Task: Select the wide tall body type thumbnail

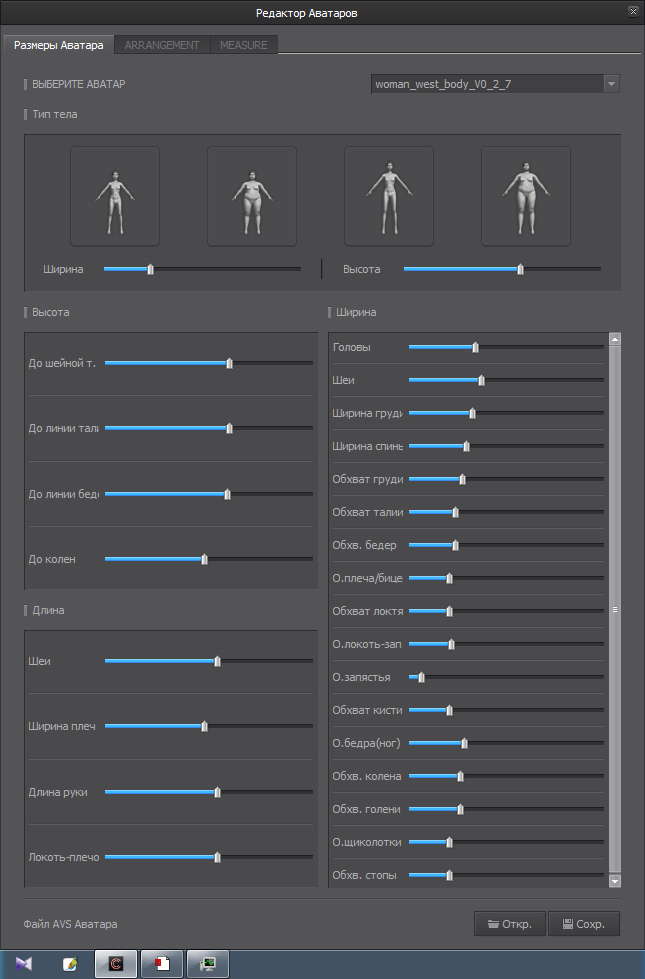Action: point(526,196)
